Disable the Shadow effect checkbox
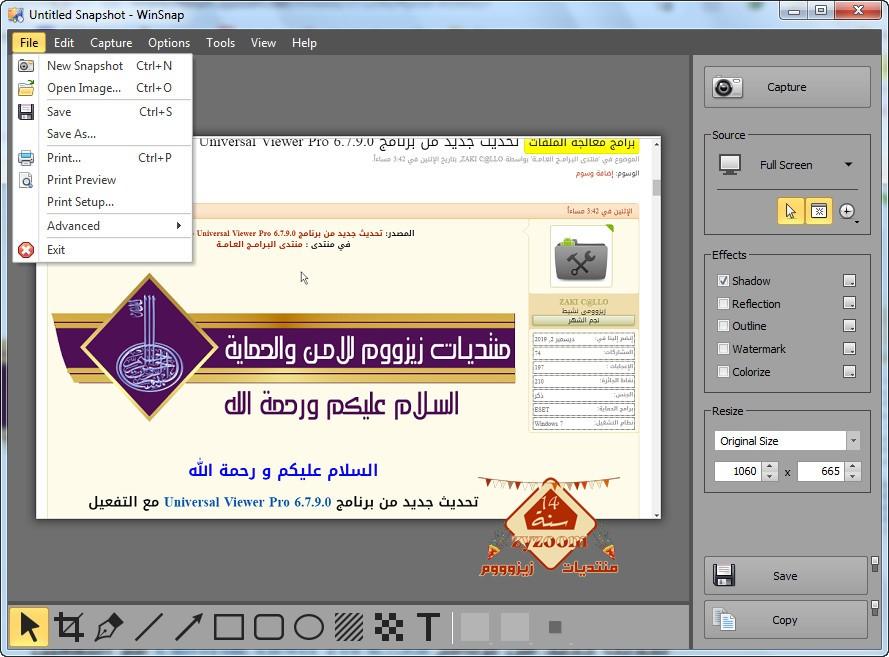 coord(723,281)
